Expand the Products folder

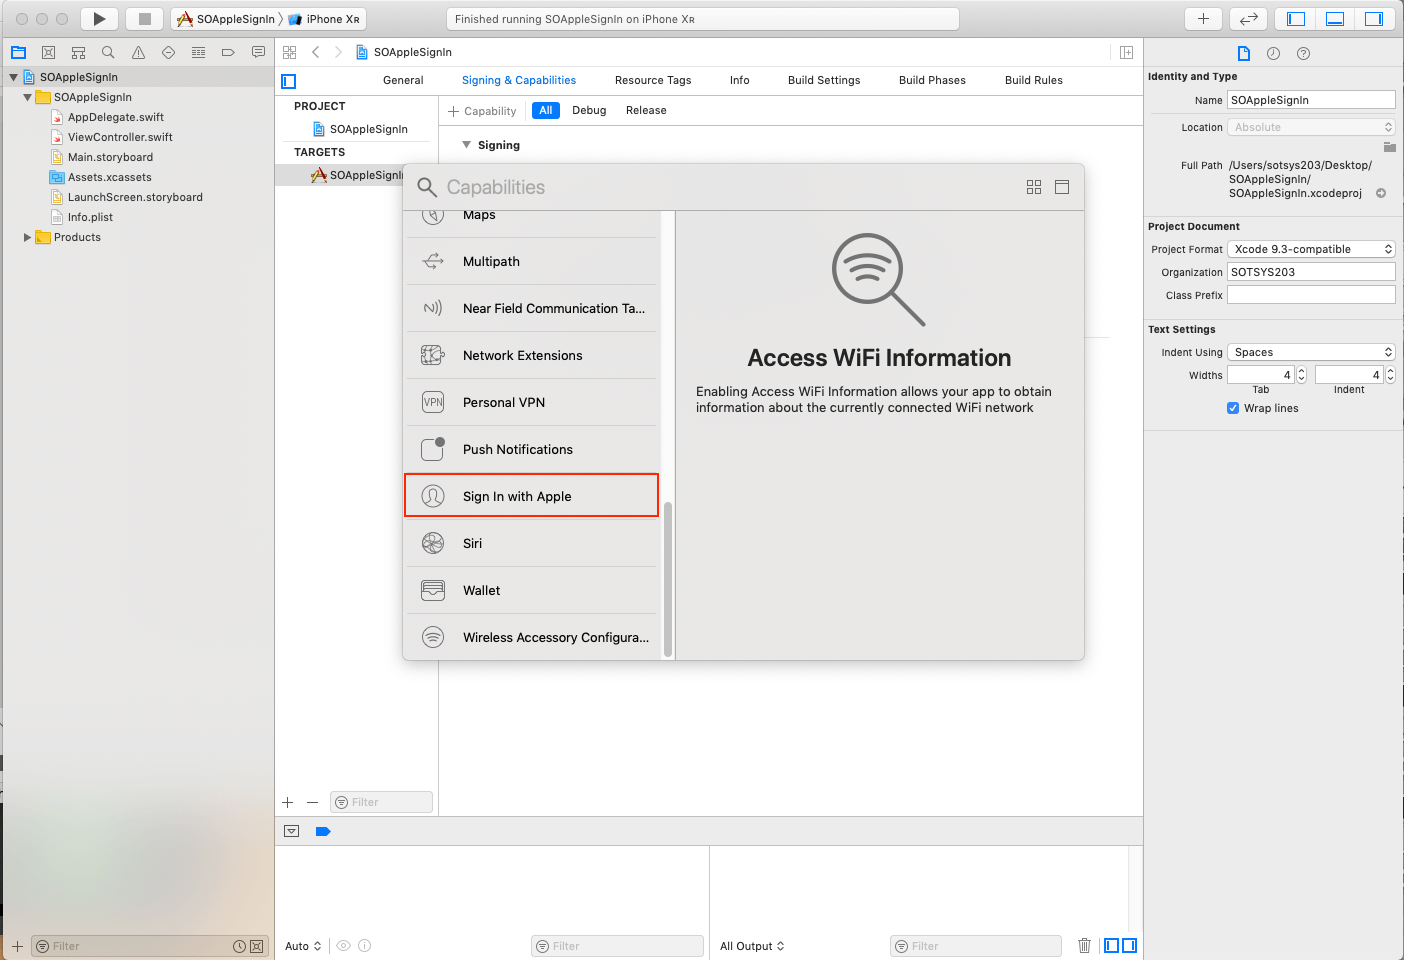click(x=27, y=237)
